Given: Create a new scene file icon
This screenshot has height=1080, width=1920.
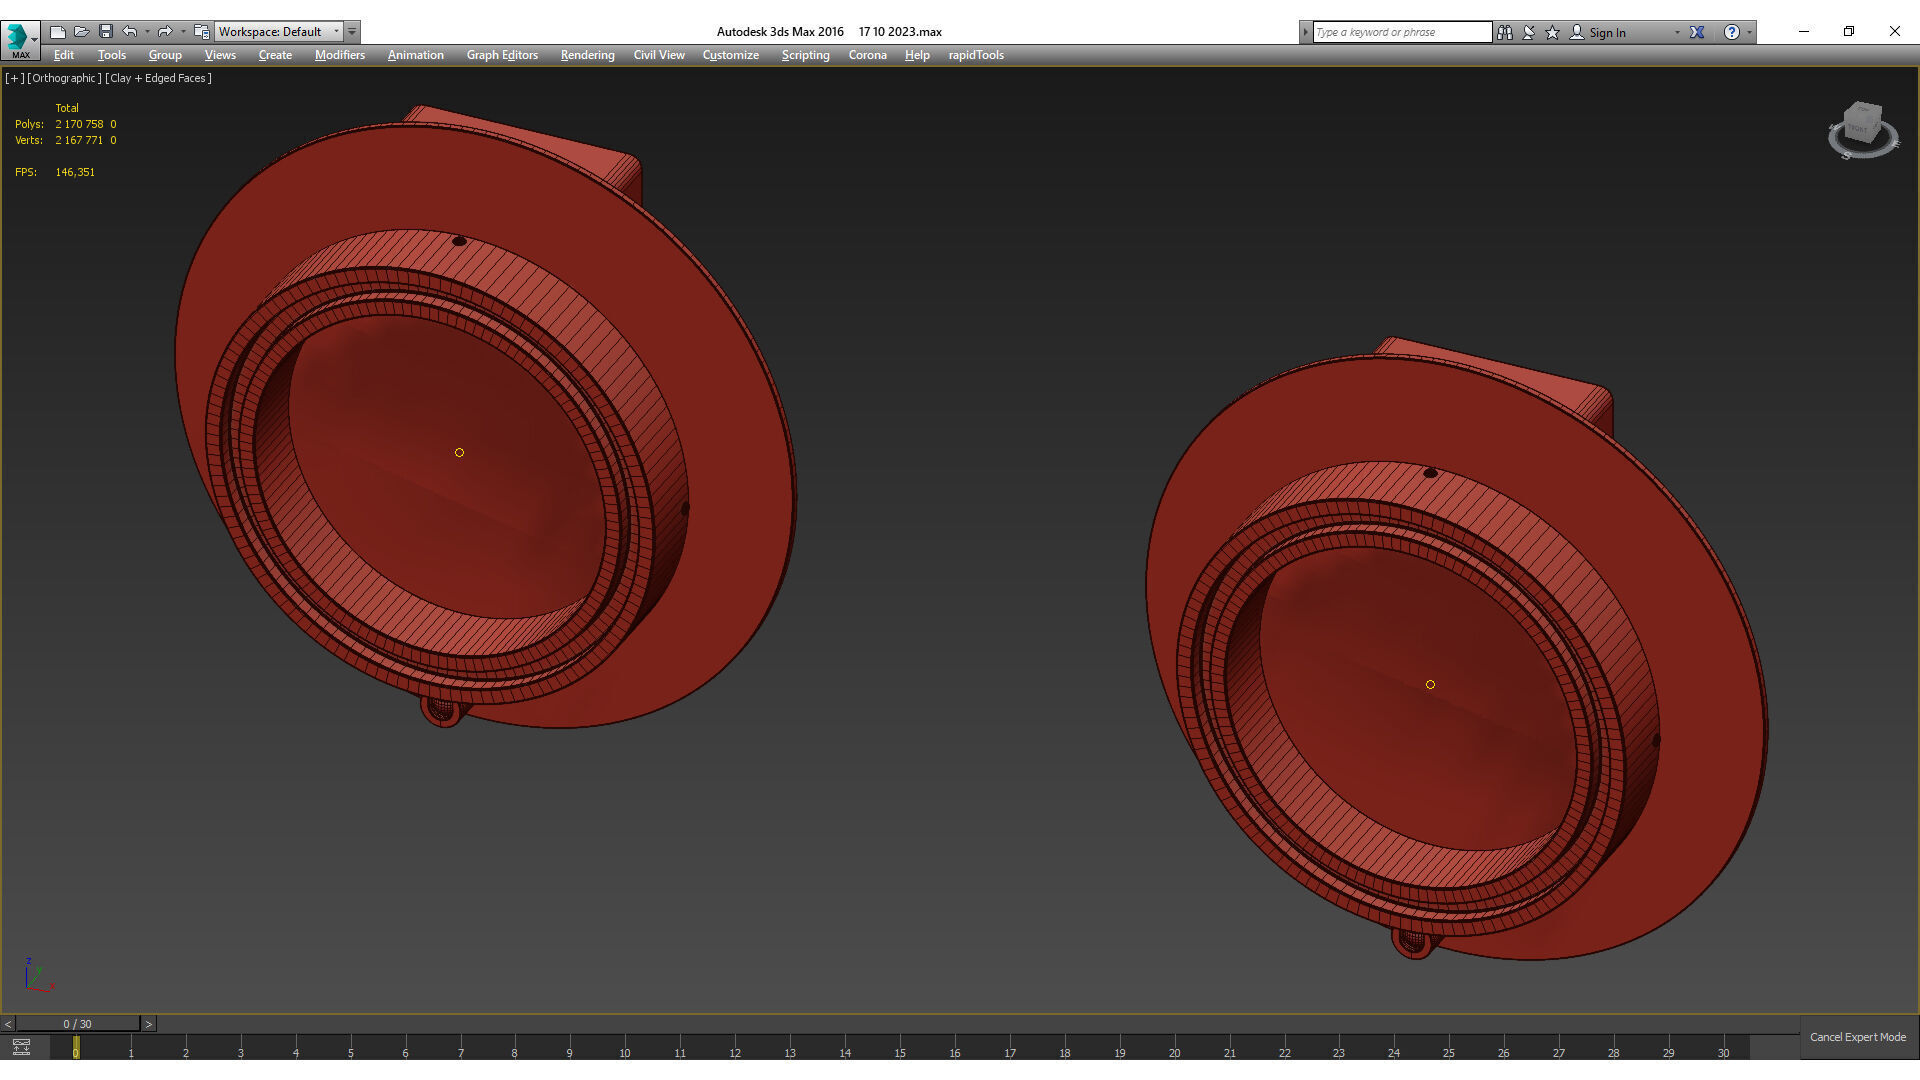Looking at the screenshot, I should point(58,32).
